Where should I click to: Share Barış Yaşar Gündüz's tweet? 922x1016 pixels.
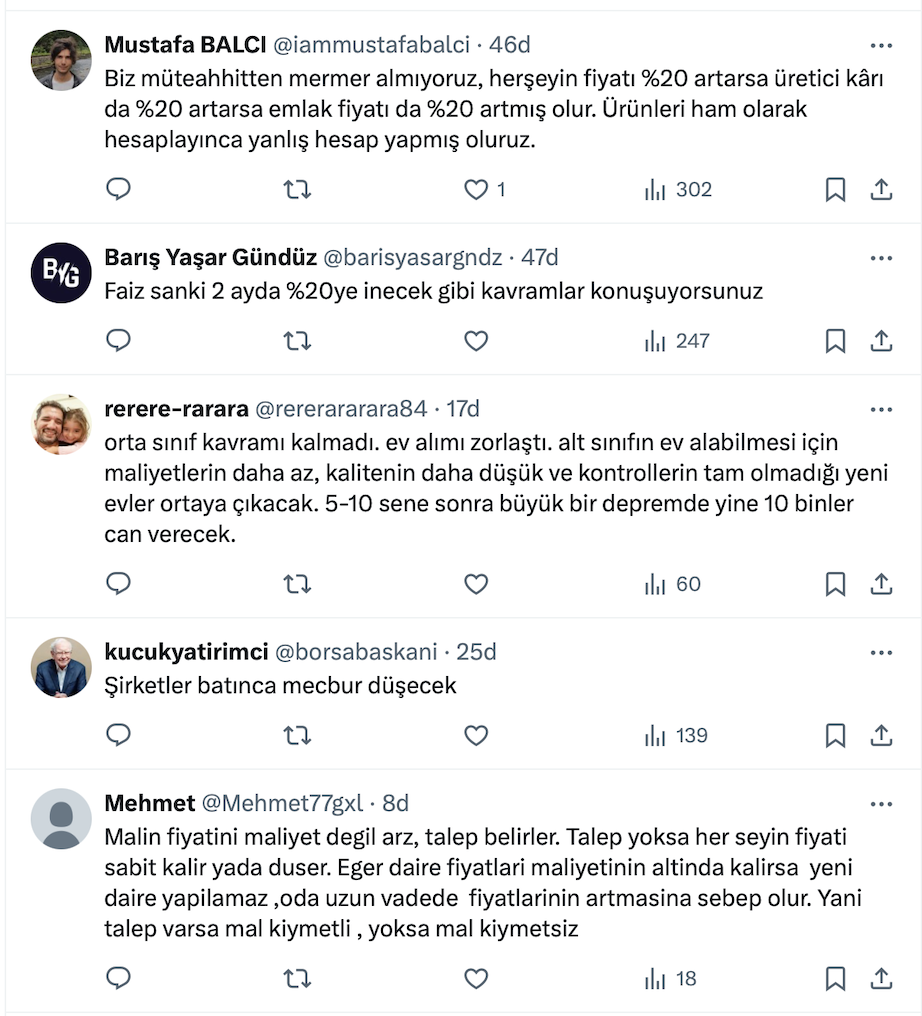(x=881, y=341)
